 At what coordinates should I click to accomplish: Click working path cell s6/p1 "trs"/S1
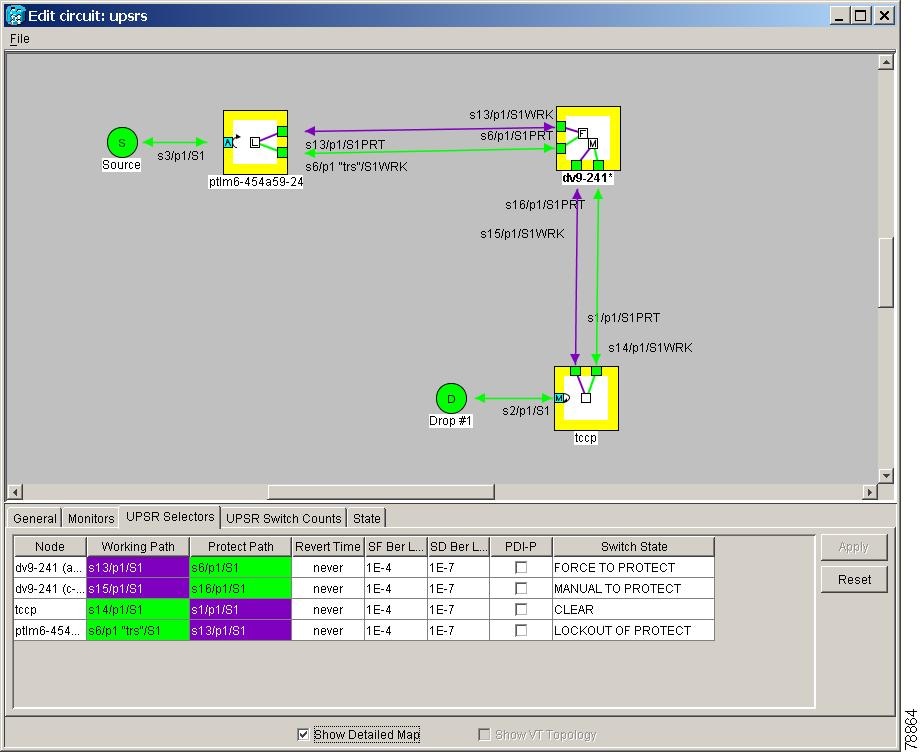[x=138, y=630]
